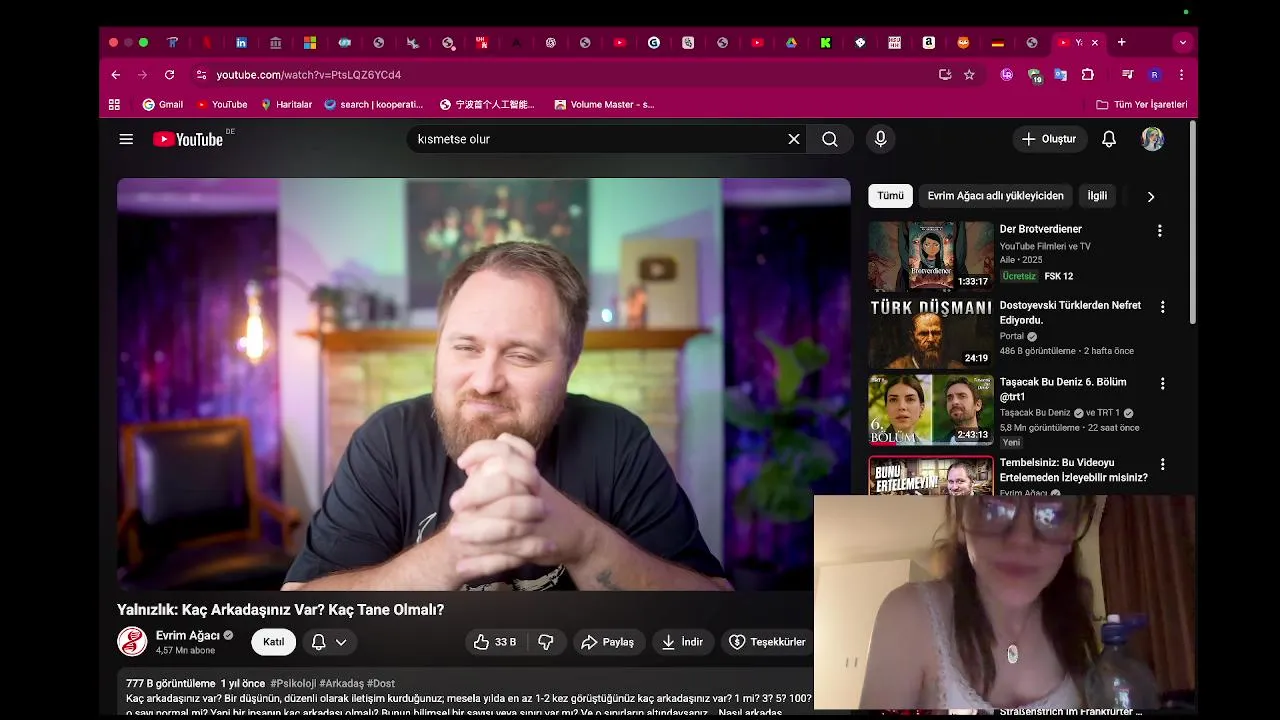Click the İndir download button

[682, 642]
